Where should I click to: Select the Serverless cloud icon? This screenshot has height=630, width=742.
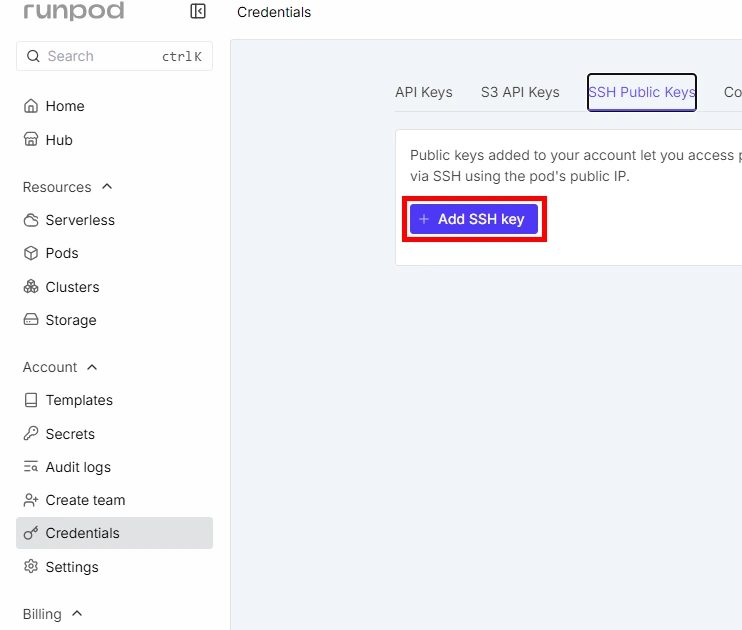[31, 220]
